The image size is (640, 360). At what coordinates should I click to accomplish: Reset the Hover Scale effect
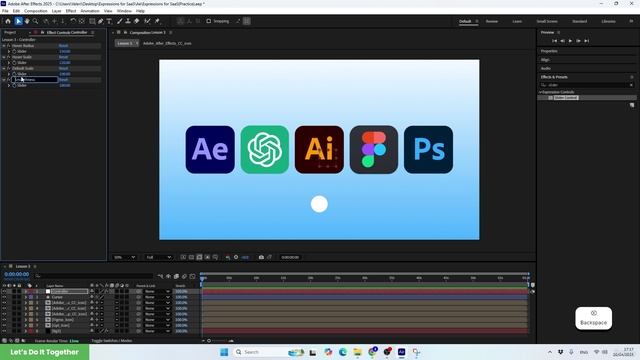coord(63,57)
